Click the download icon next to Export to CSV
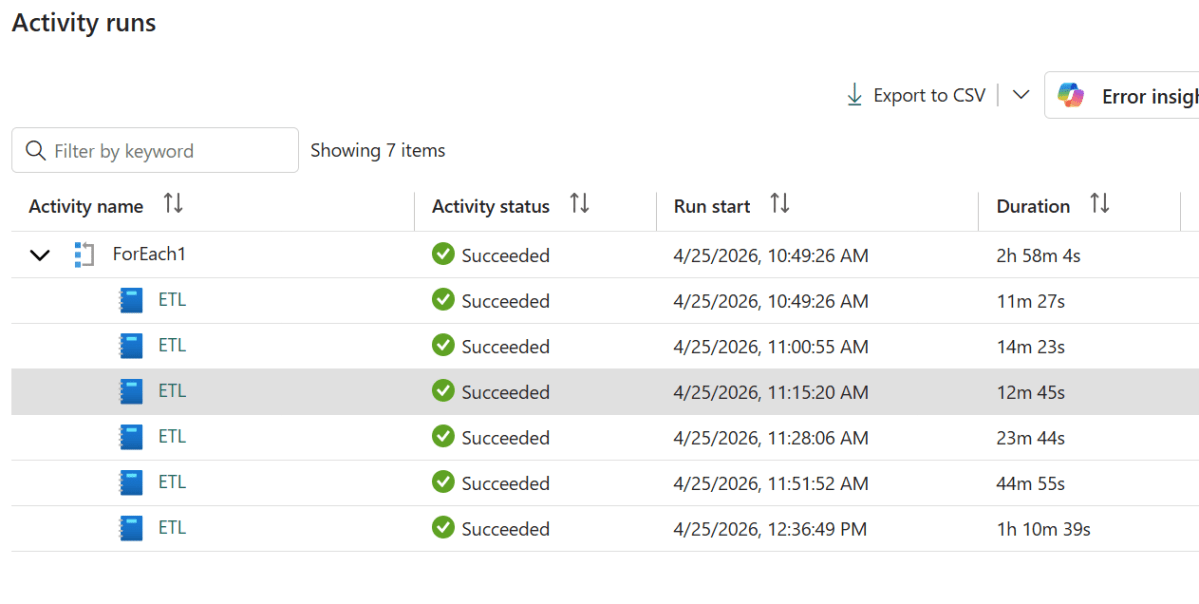 (854, 94)
